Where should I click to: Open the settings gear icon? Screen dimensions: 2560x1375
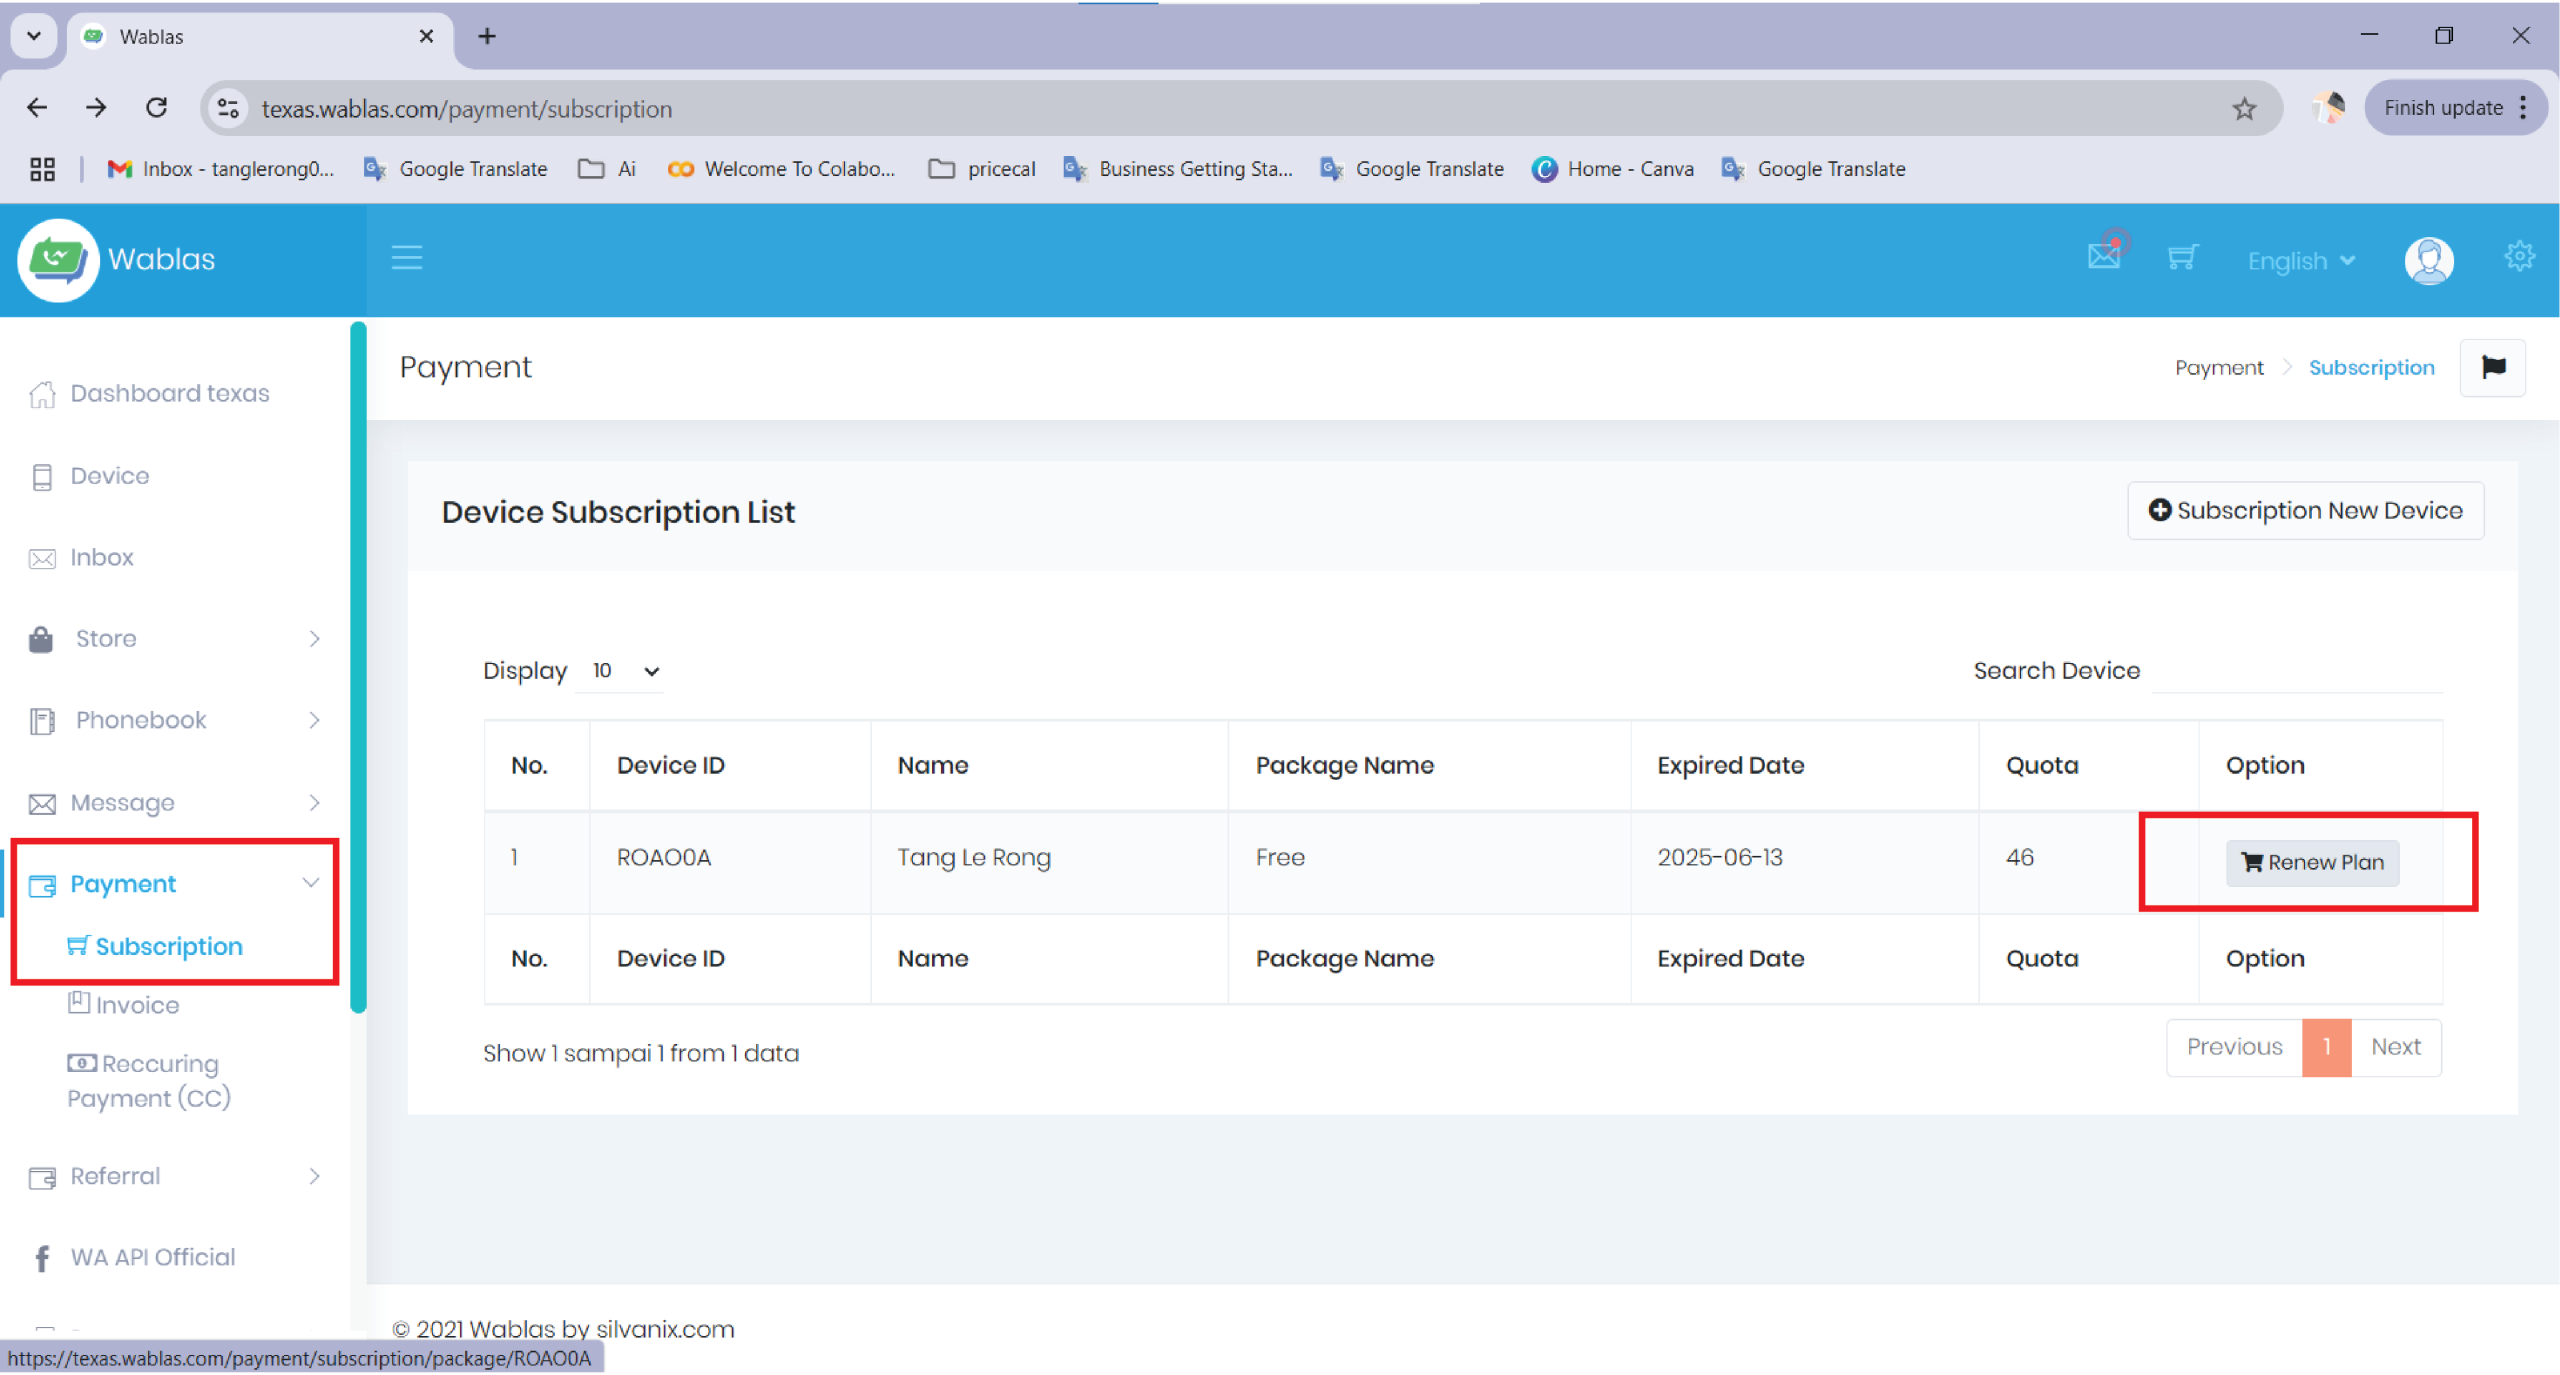[x=2518, y=257]
